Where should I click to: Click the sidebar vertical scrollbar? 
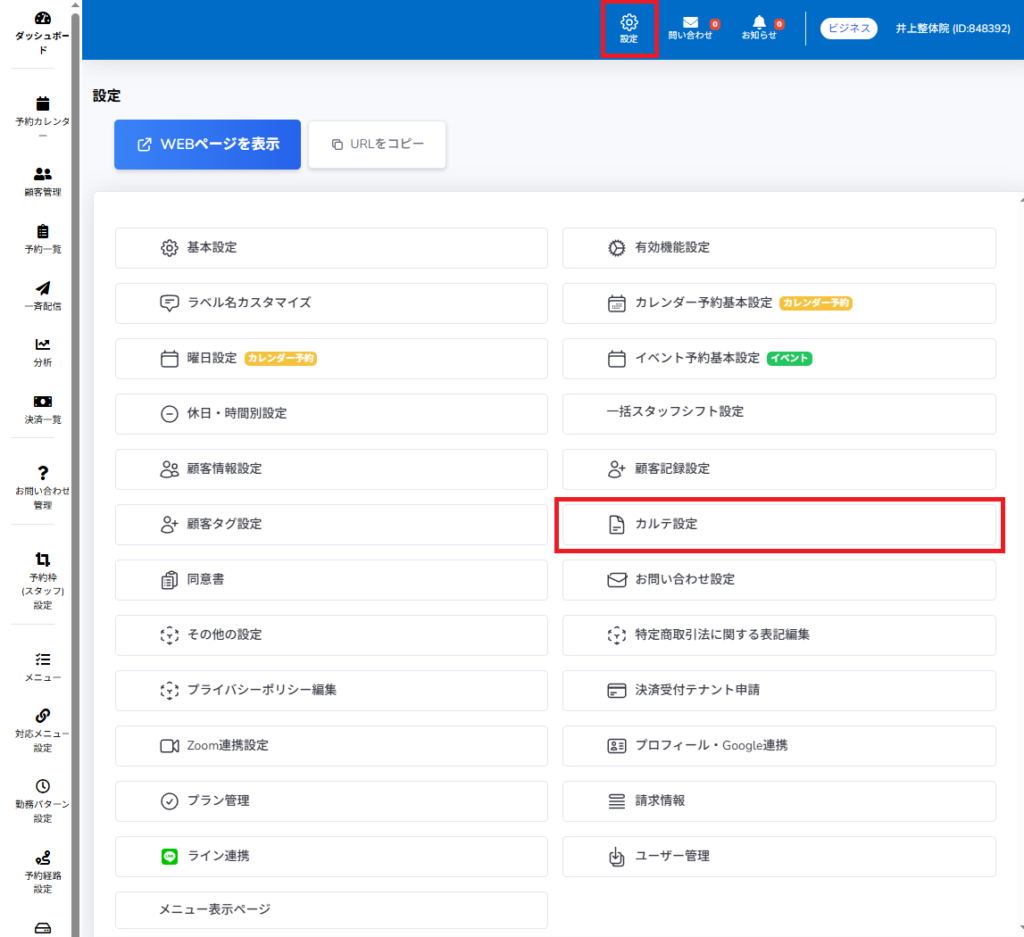76,468
